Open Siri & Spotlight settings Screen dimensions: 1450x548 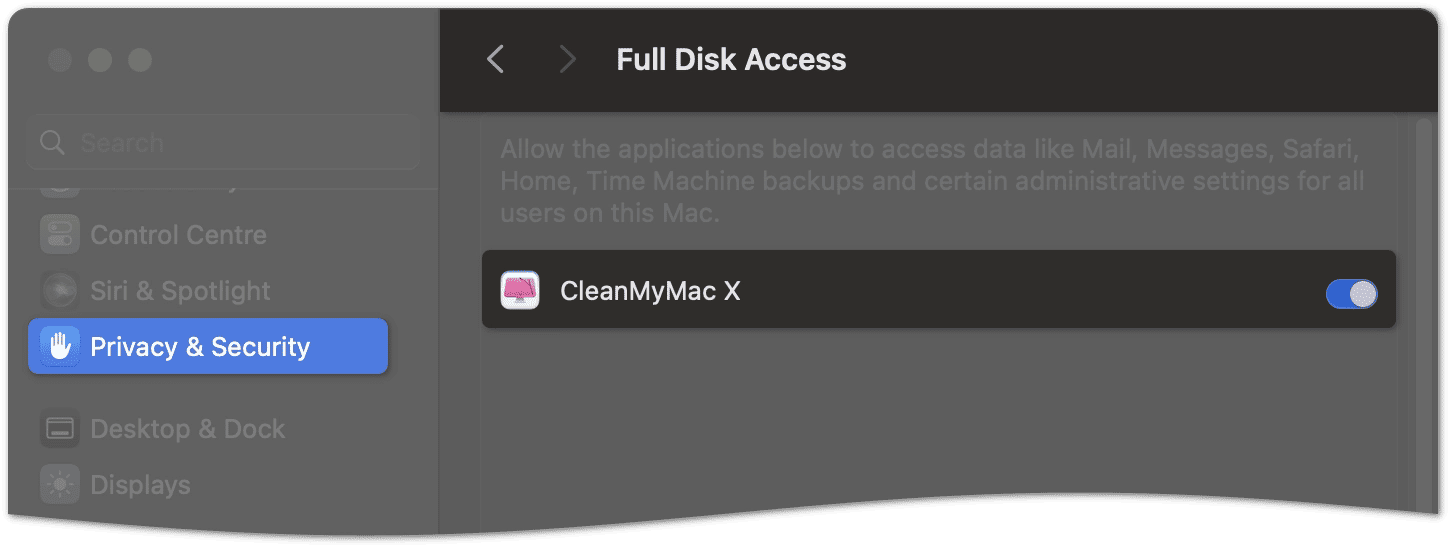[208, 291]
